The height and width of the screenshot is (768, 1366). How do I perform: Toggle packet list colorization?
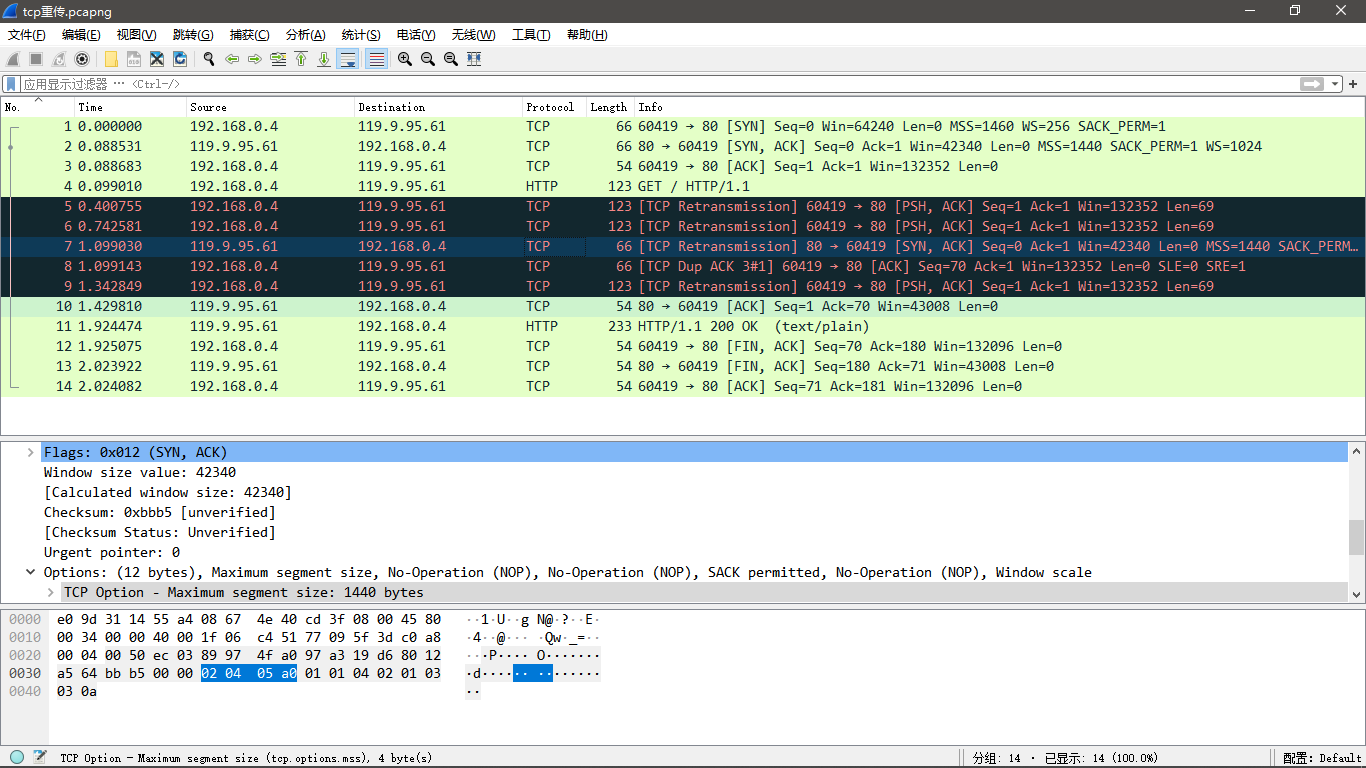pyautogui.click(x=377, y=59)
